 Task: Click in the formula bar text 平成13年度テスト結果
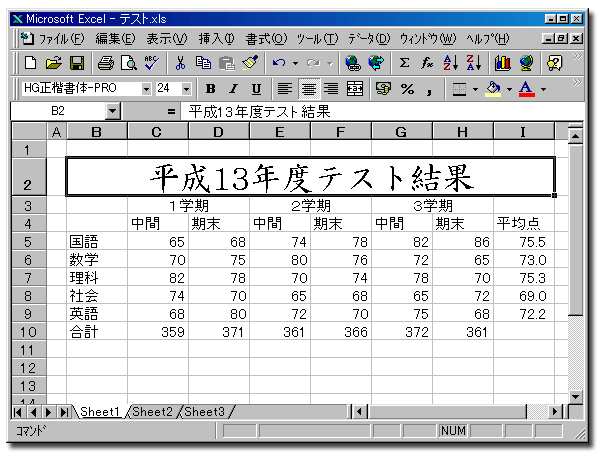pos(259,112)
